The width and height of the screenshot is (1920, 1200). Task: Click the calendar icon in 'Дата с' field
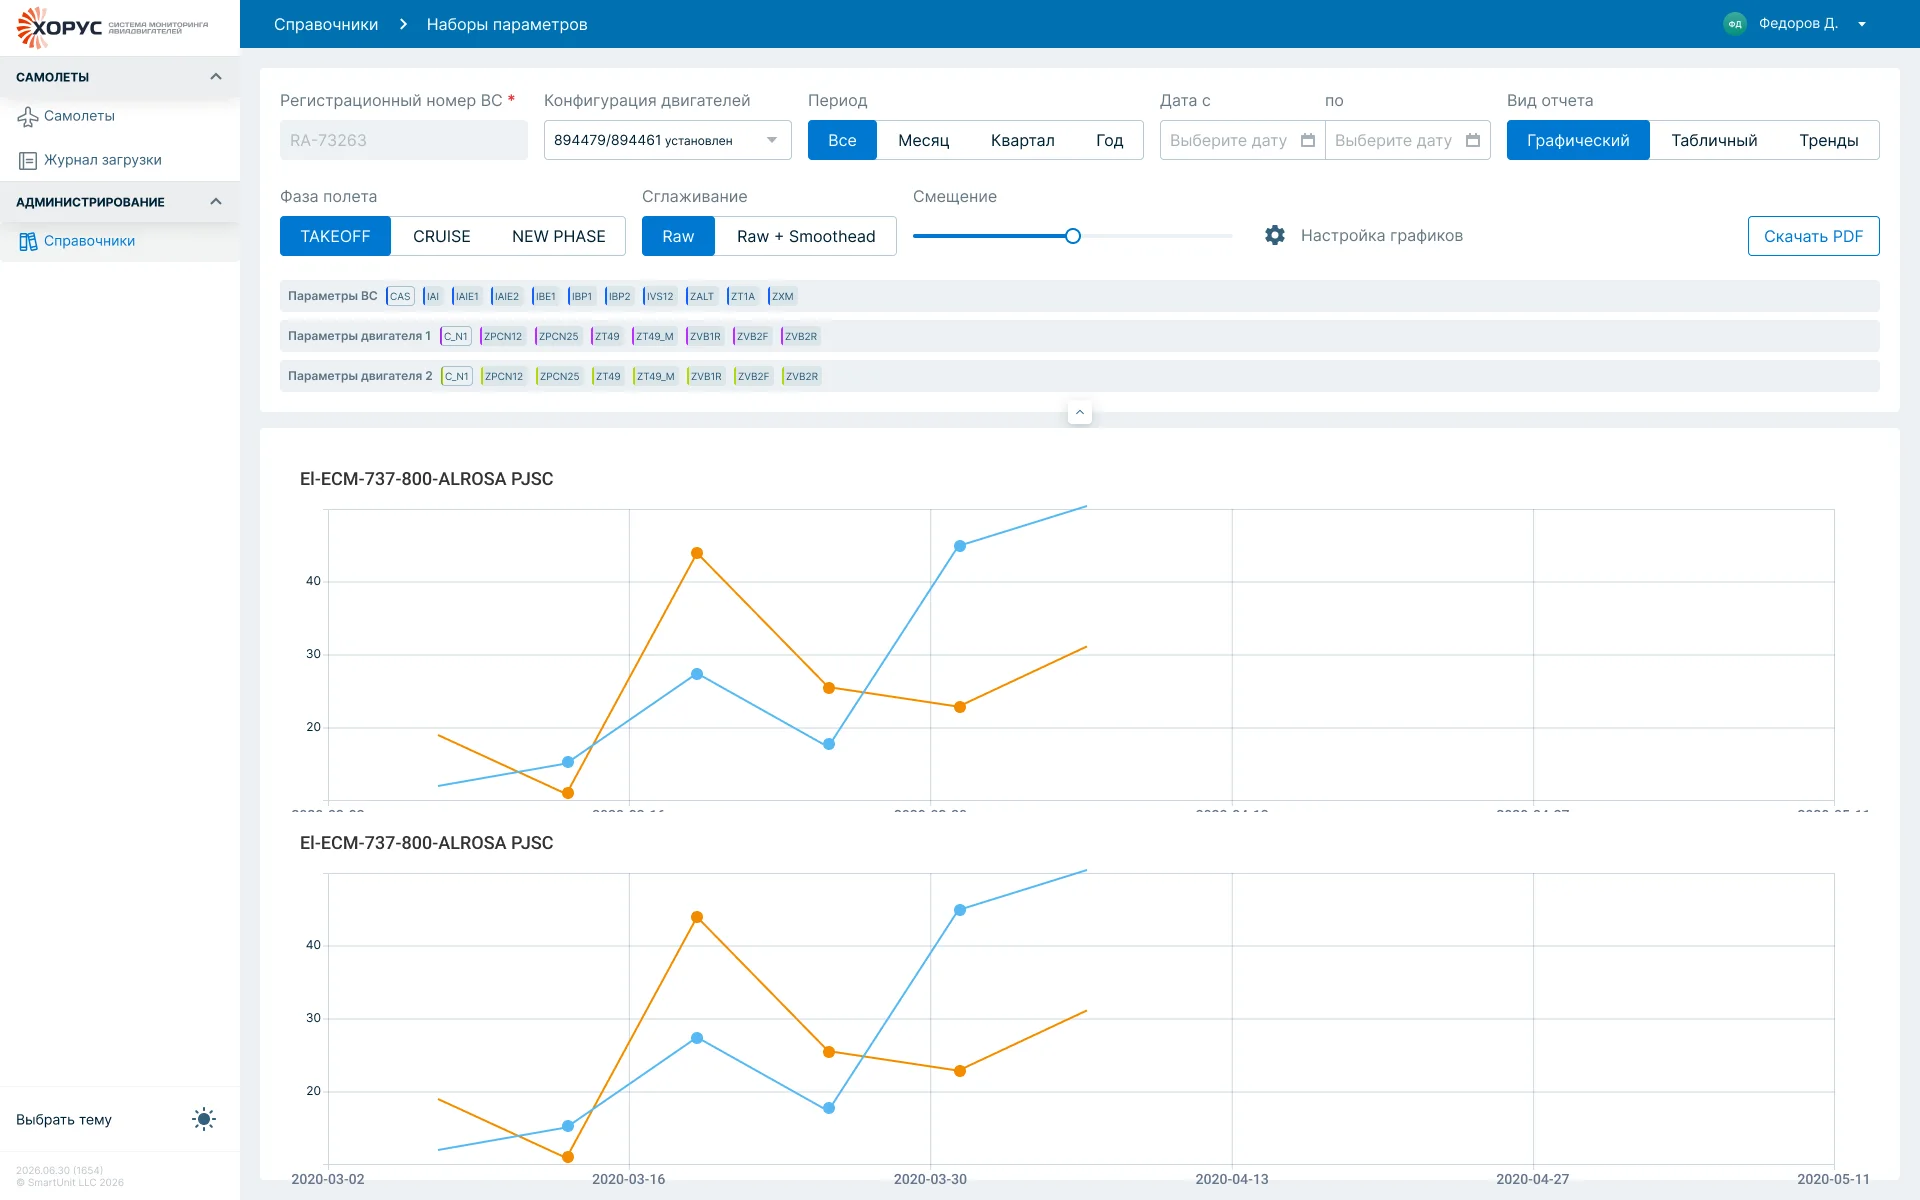pos(1308,140)
